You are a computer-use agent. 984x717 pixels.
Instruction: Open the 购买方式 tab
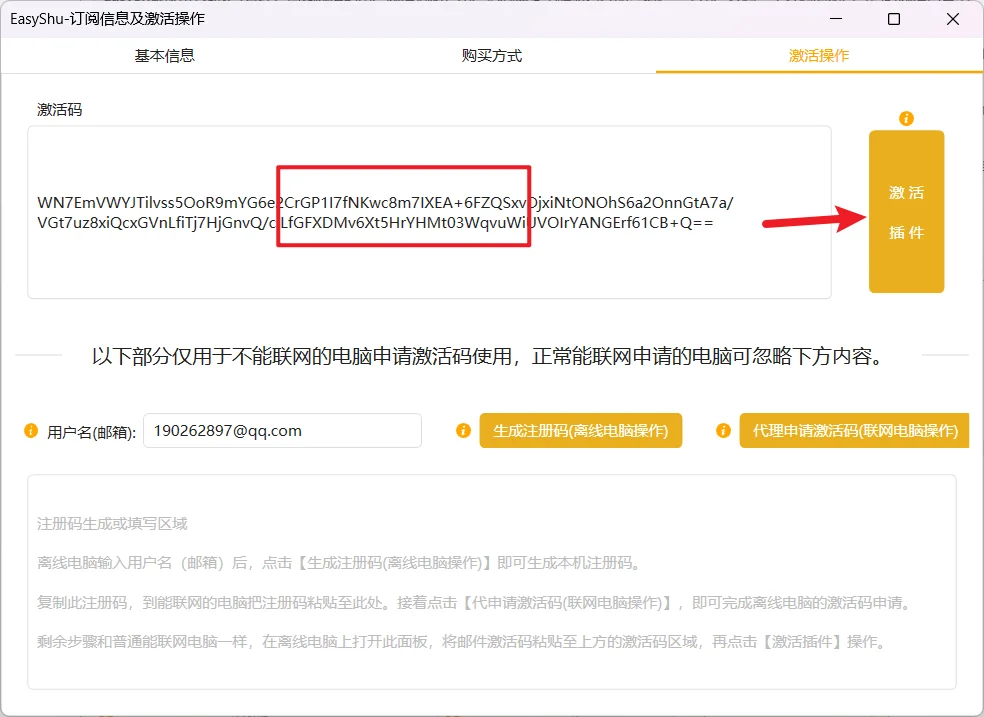(x=492, y=56)
